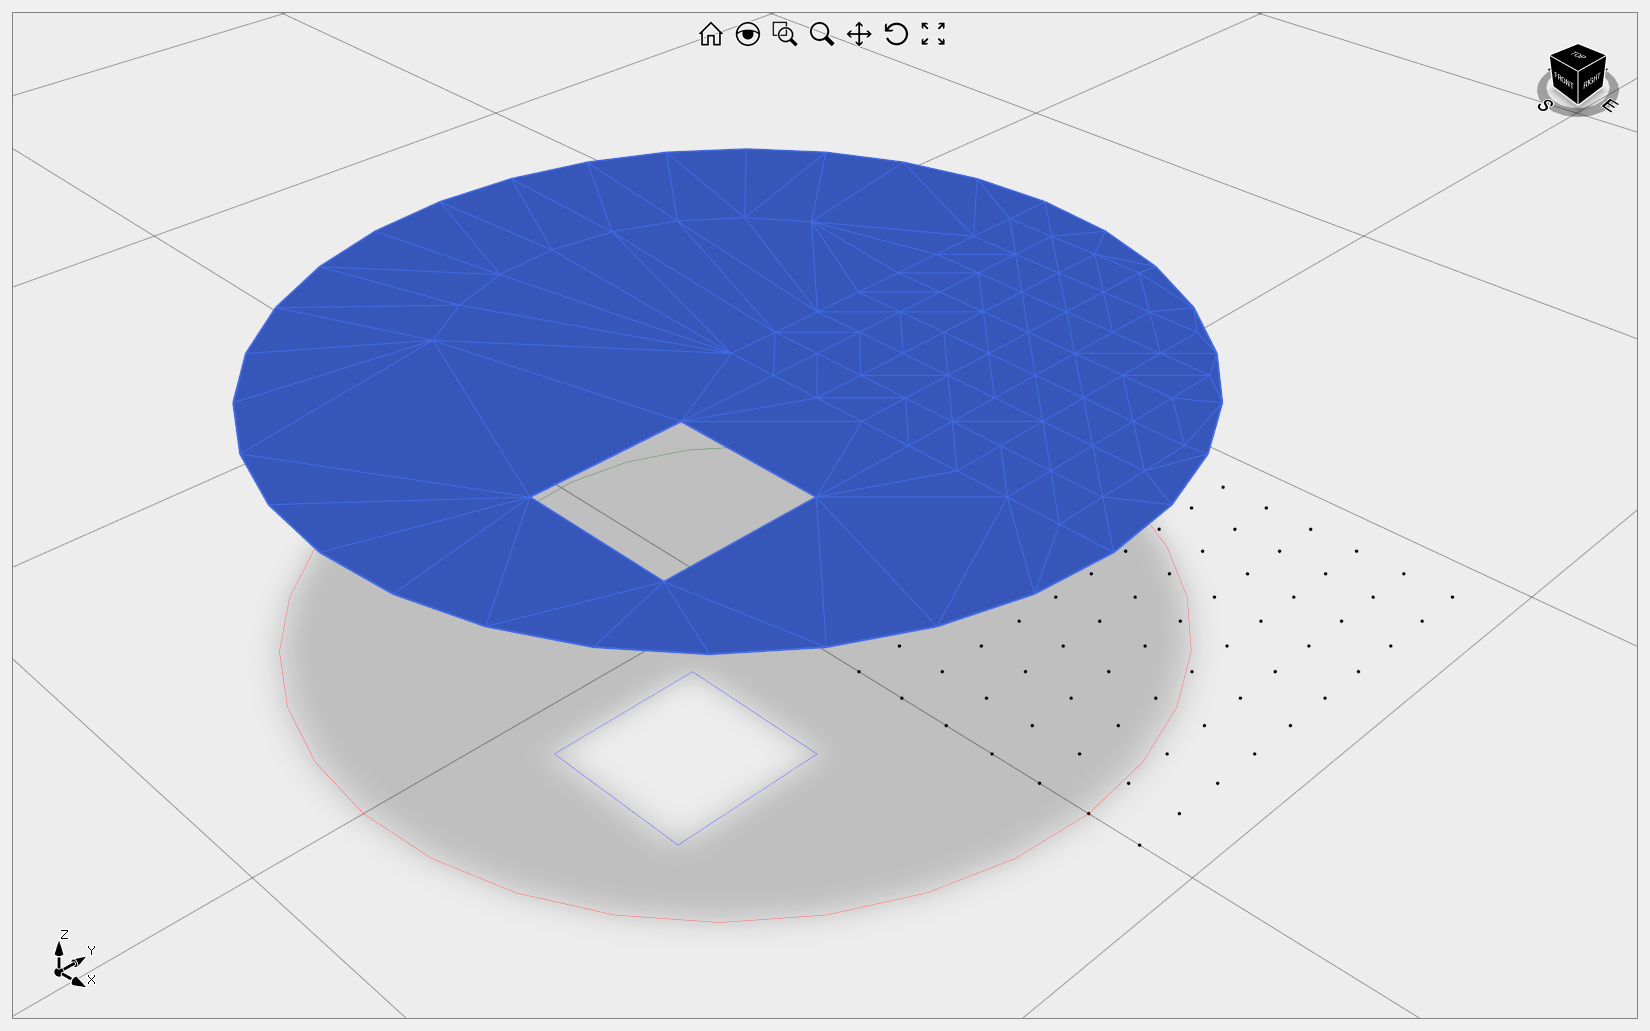1650x1031 pixels.
Task: Toggle the eye look-around view icon
Action: [747, 35]
